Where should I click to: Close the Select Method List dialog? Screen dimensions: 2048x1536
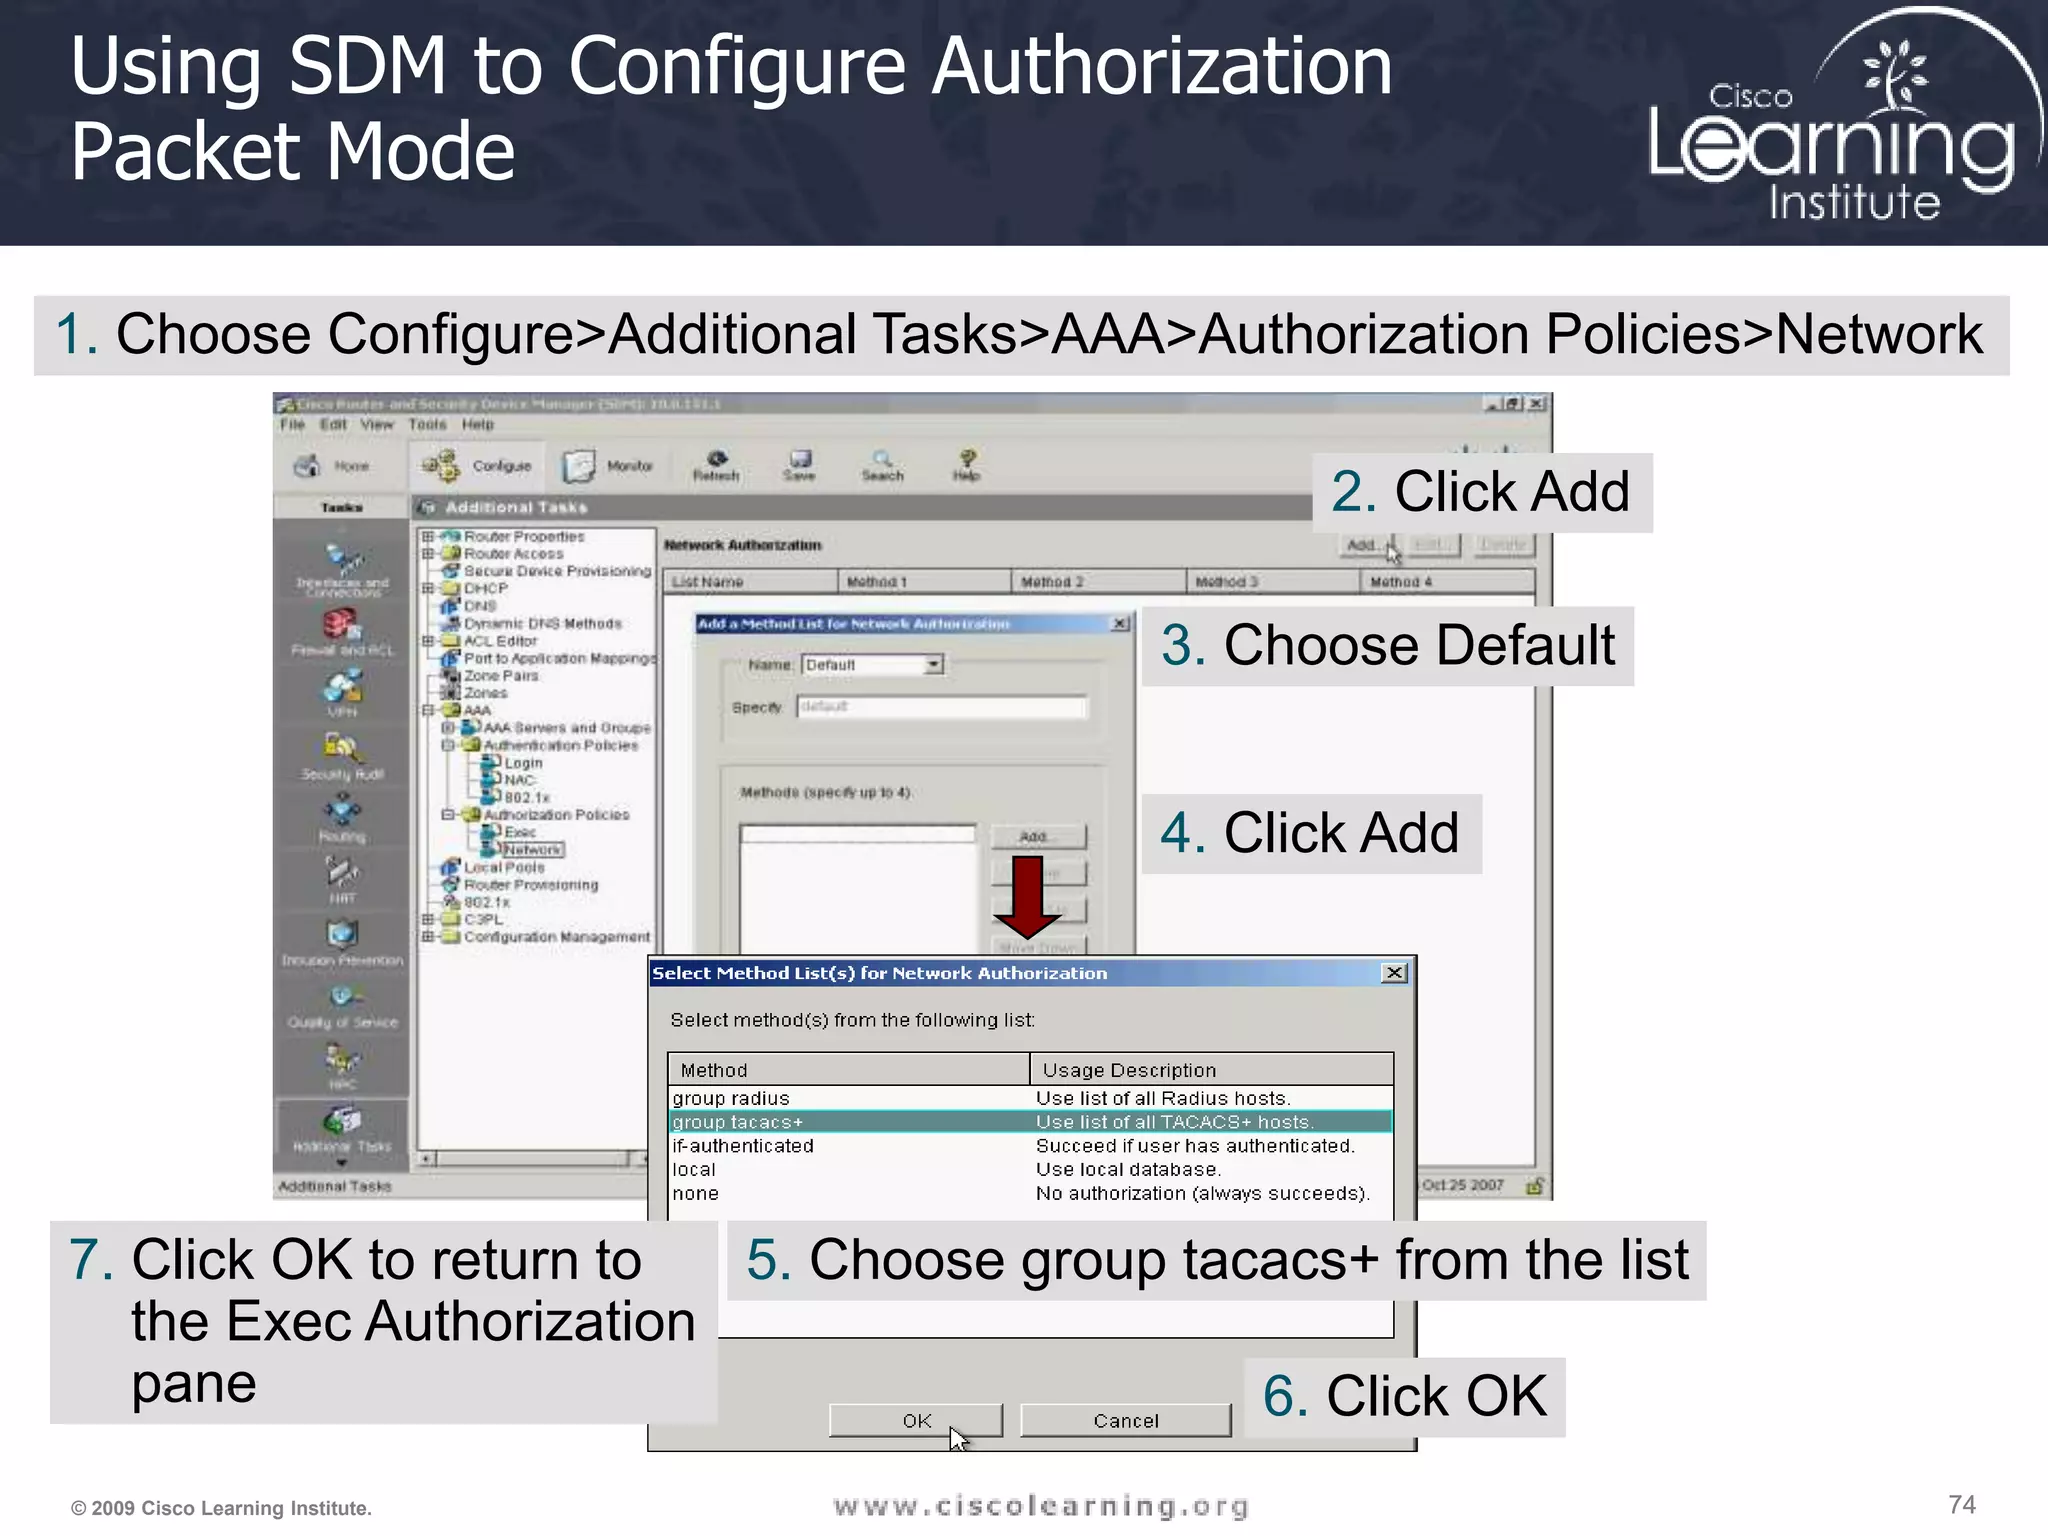pos(1394,973)
